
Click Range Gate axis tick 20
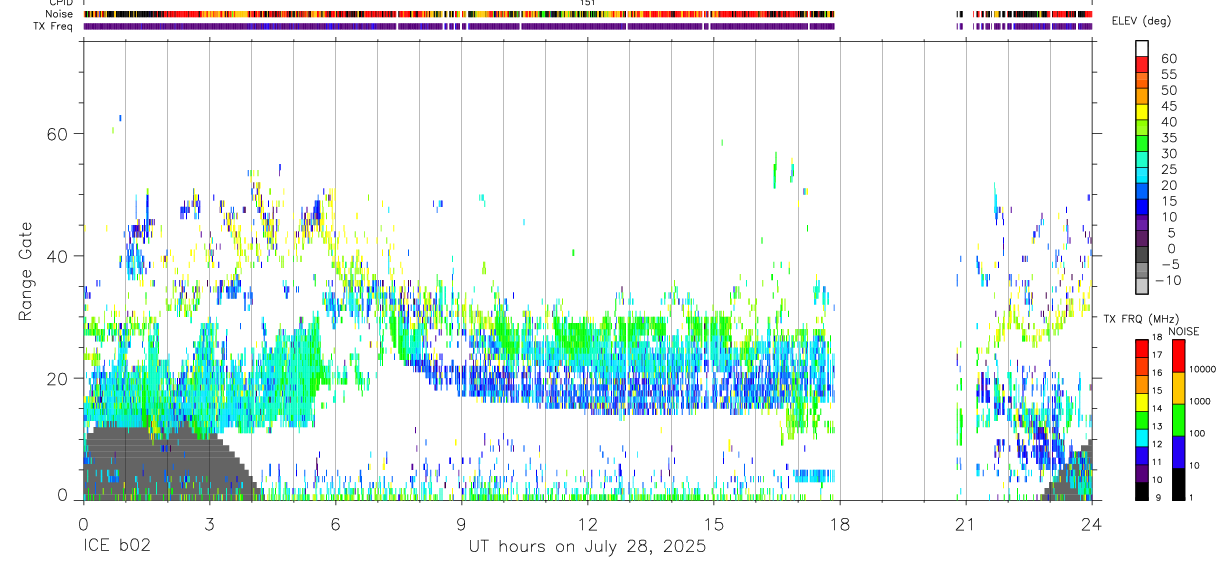pos(60,378)
